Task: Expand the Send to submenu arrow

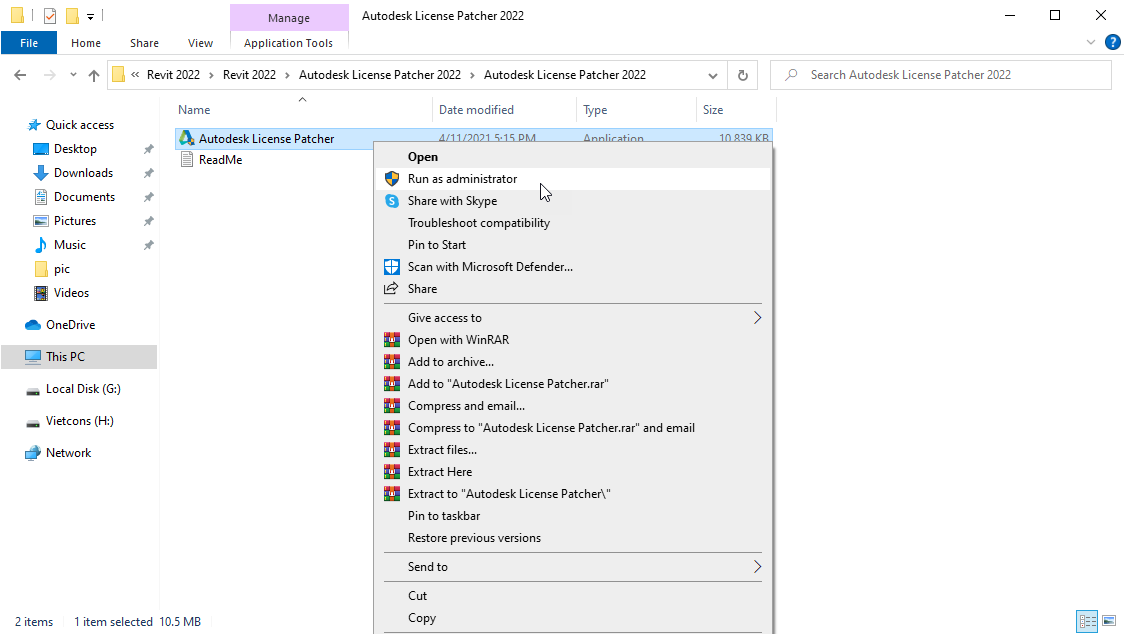Action: [x=757, y=567]
